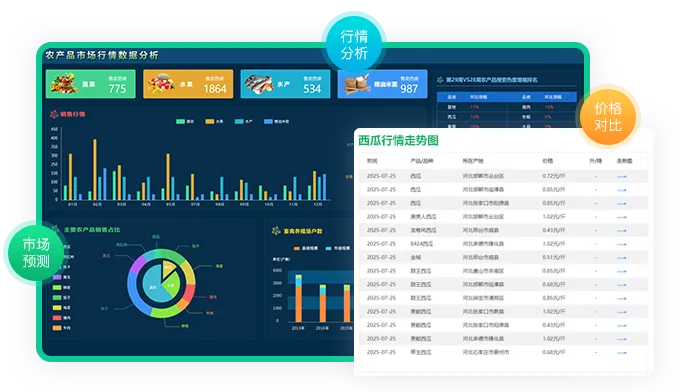Open trend arrow for the 河北唐山市丰南区 row
The height and width of the screenshot is (392, 680).
pyautogui.click(x=621, y=271)
